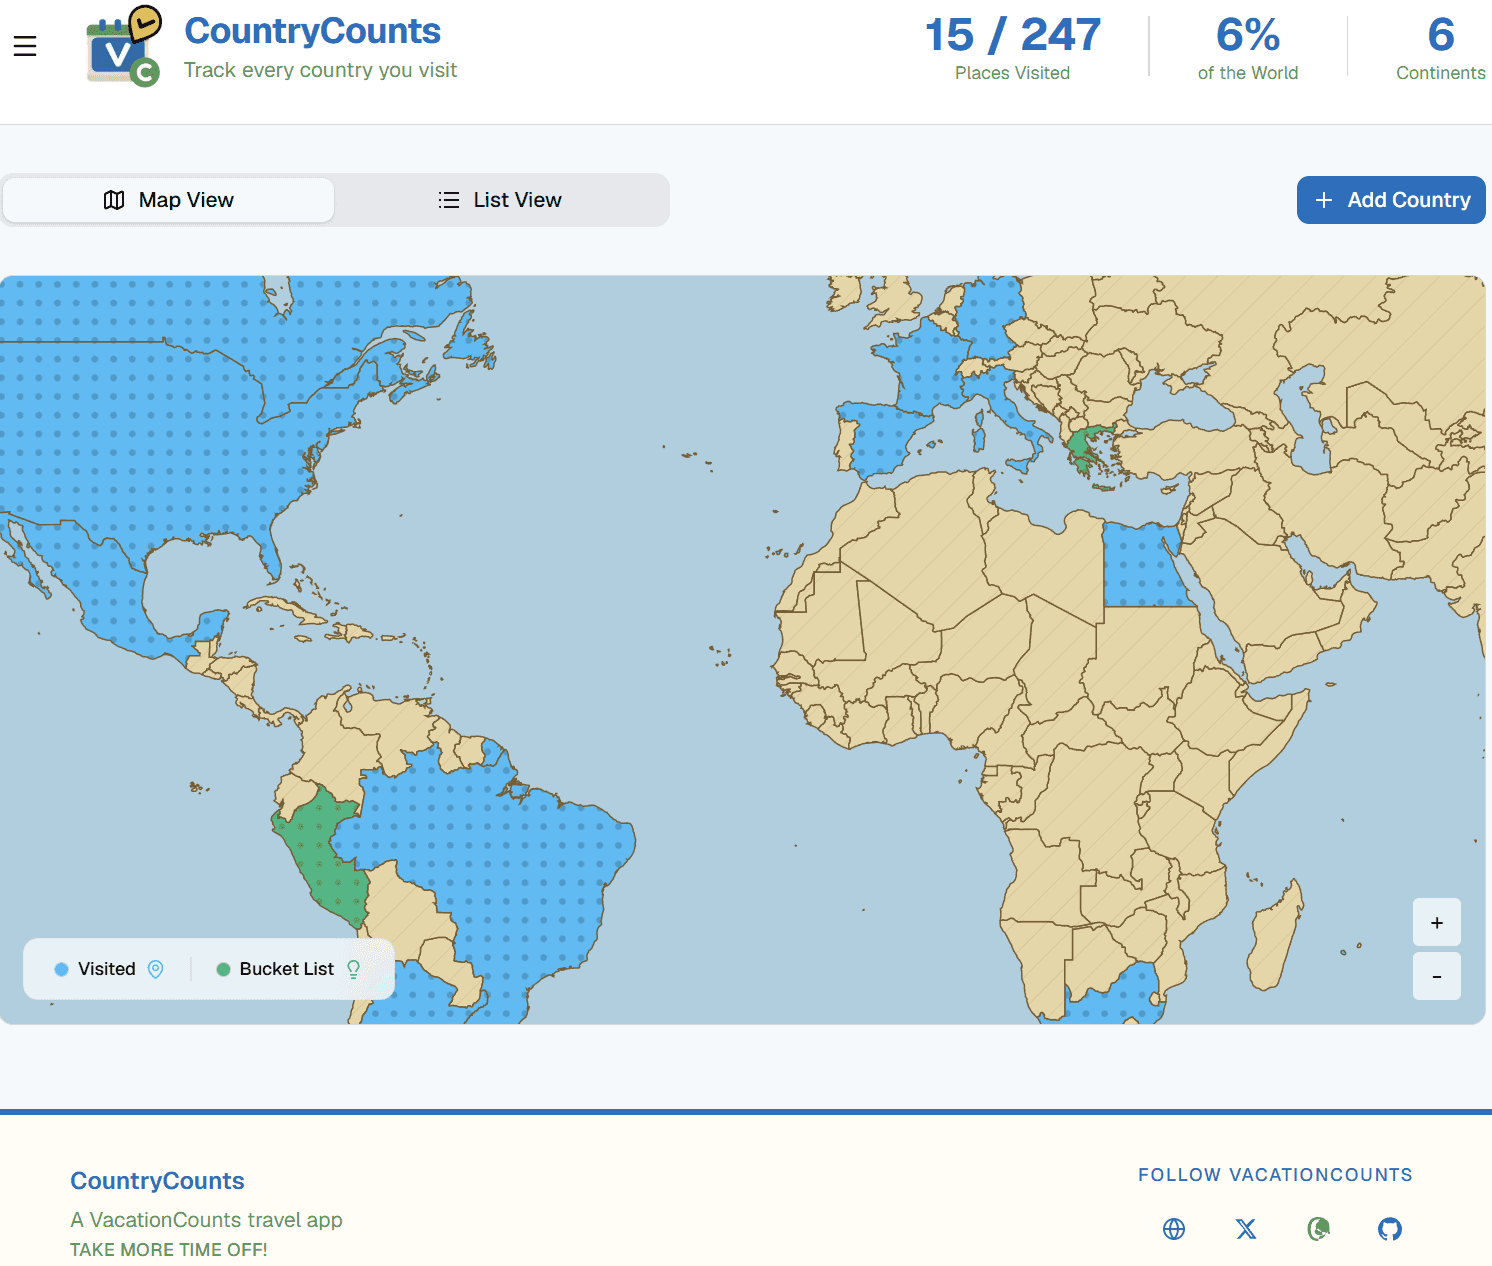The height and width of the screenshot is (1266, 1492).
Task: Open the X (Twitter) social icon
Action: tap(1246, 1229)
